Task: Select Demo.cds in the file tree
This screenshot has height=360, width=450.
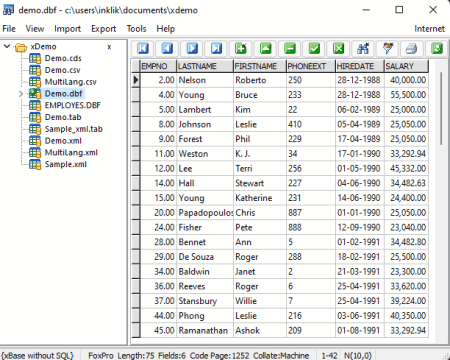Action: 63,58
